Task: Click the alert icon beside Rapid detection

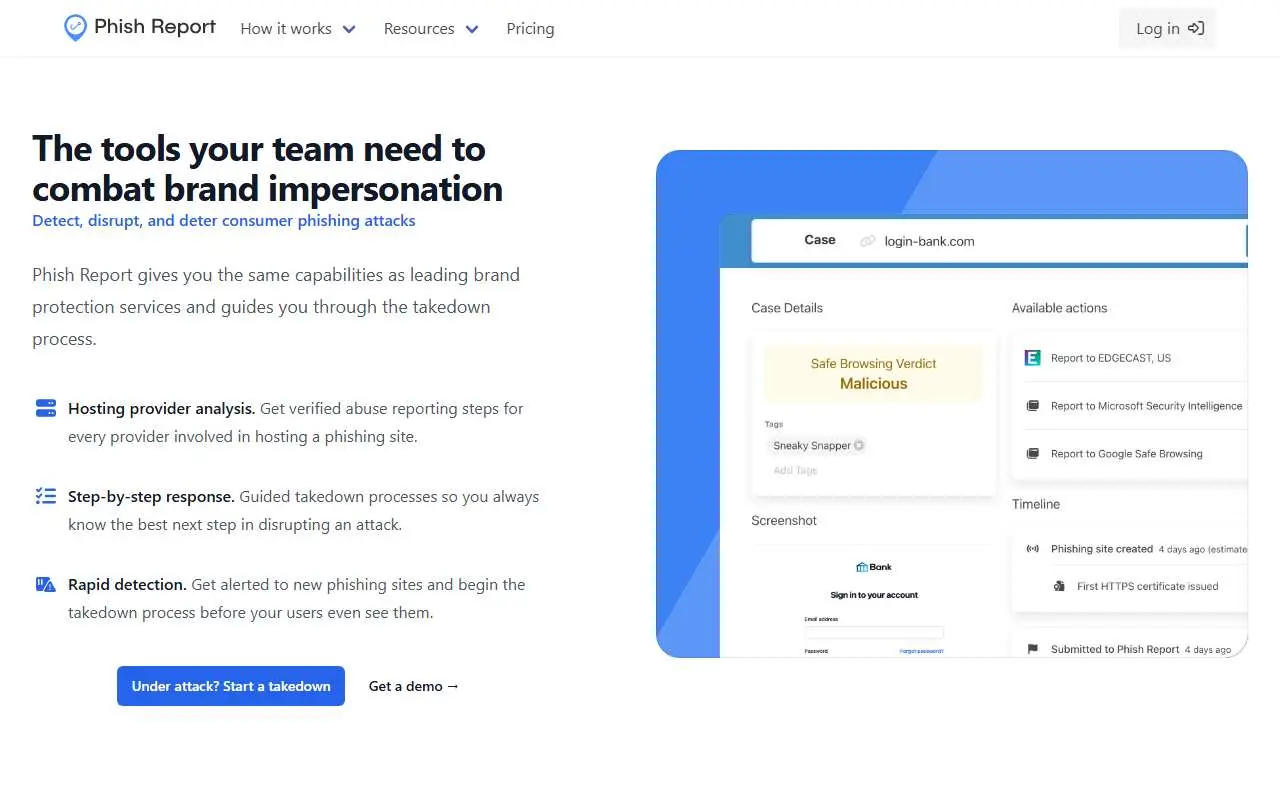Action: click(x=45, y=584)
